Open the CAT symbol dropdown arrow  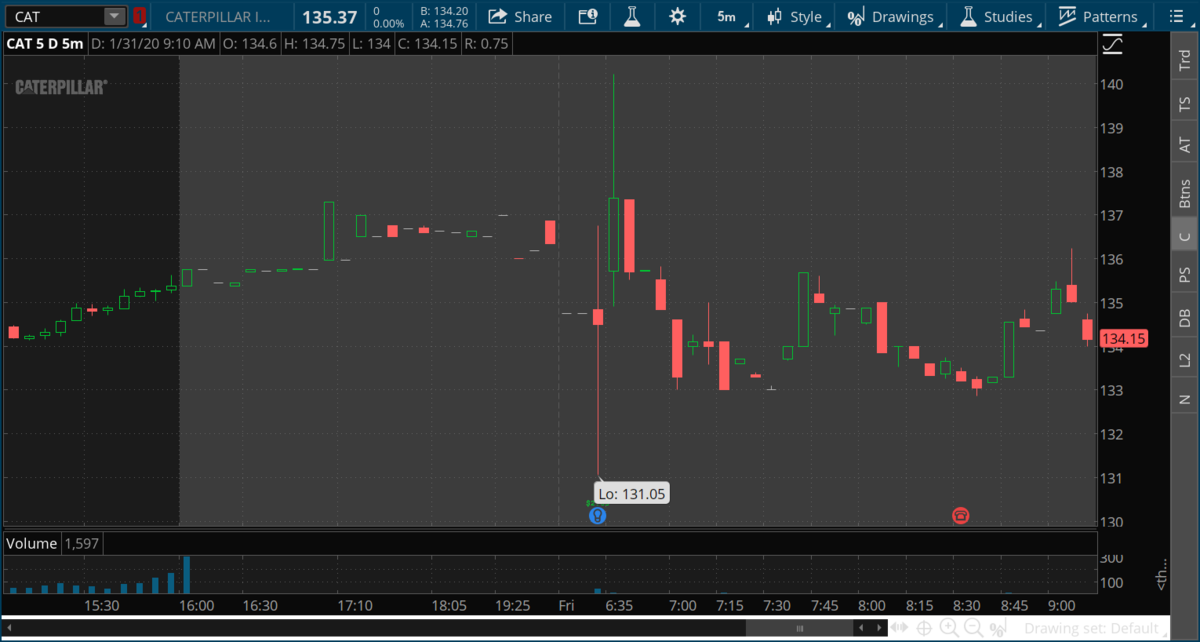click(x=115, y=16)
